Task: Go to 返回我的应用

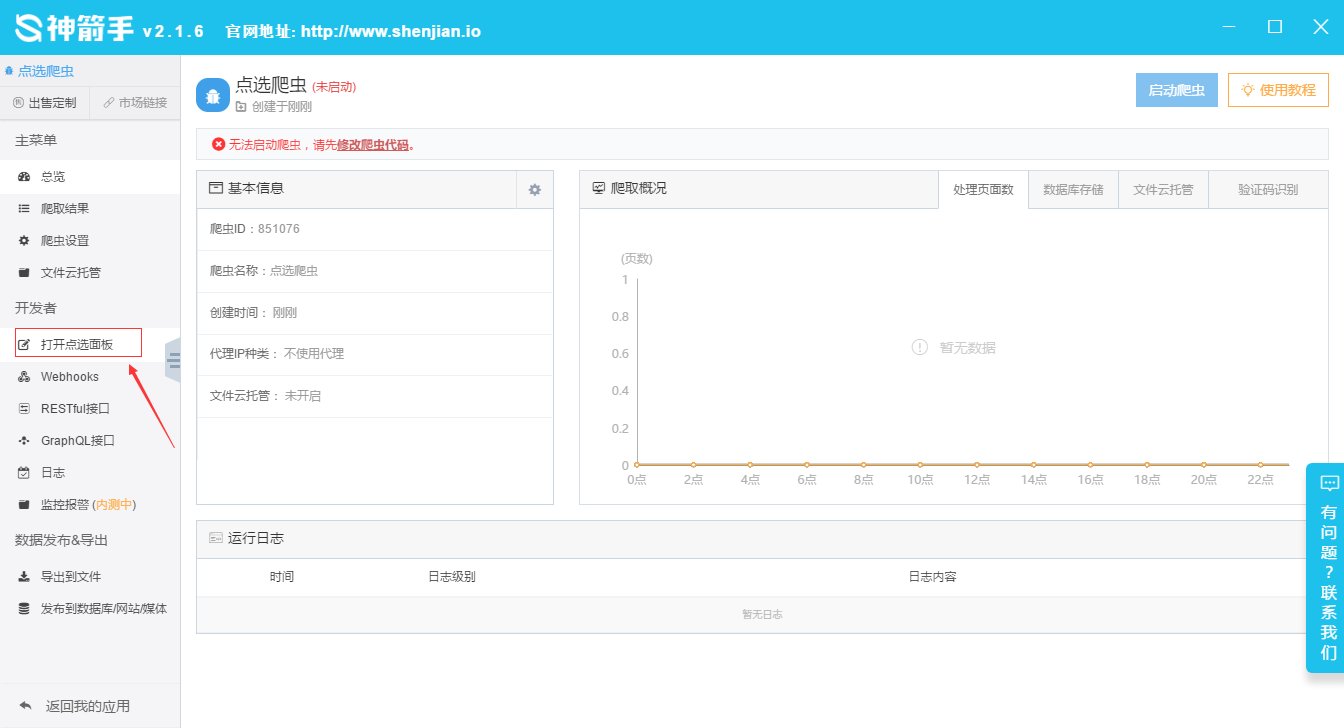Action: 87,706
